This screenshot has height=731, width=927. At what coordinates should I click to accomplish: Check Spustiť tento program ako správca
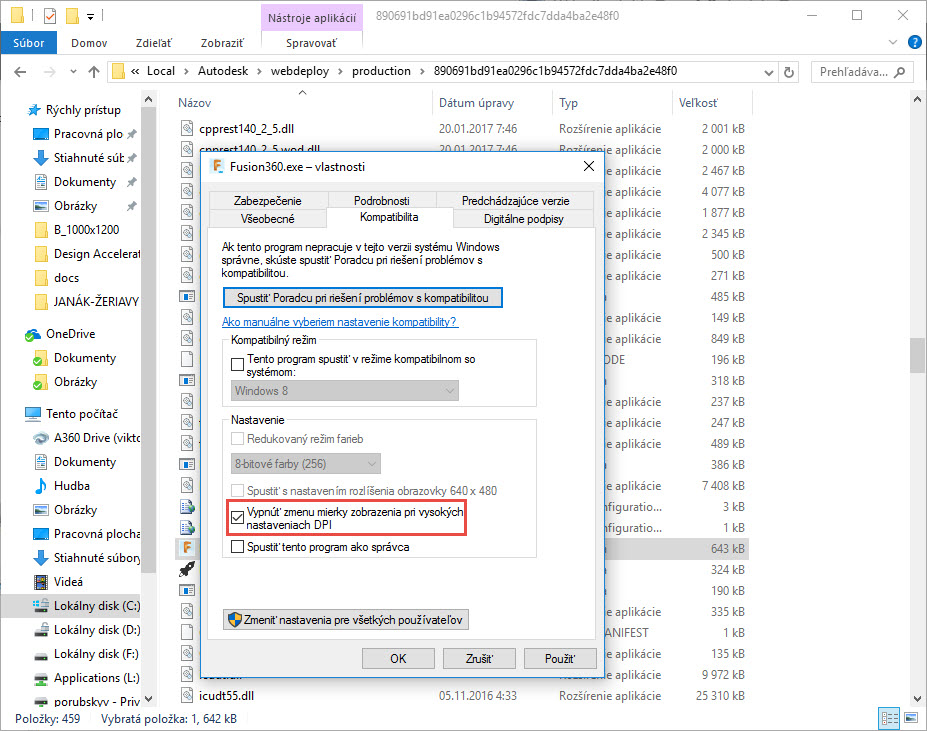click(238, 547)
